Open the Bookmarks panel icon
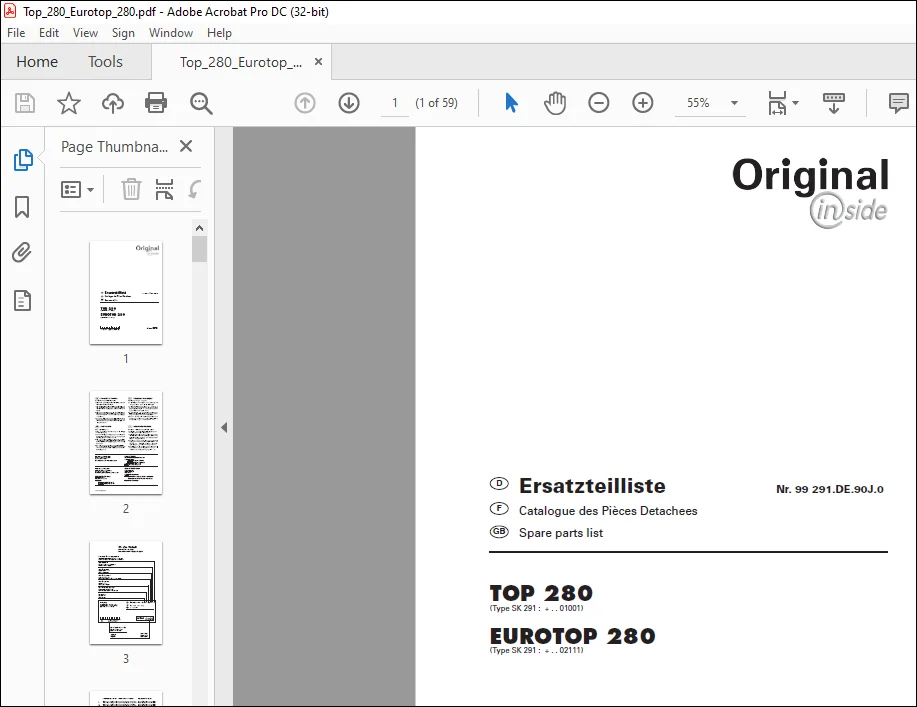 22,206
